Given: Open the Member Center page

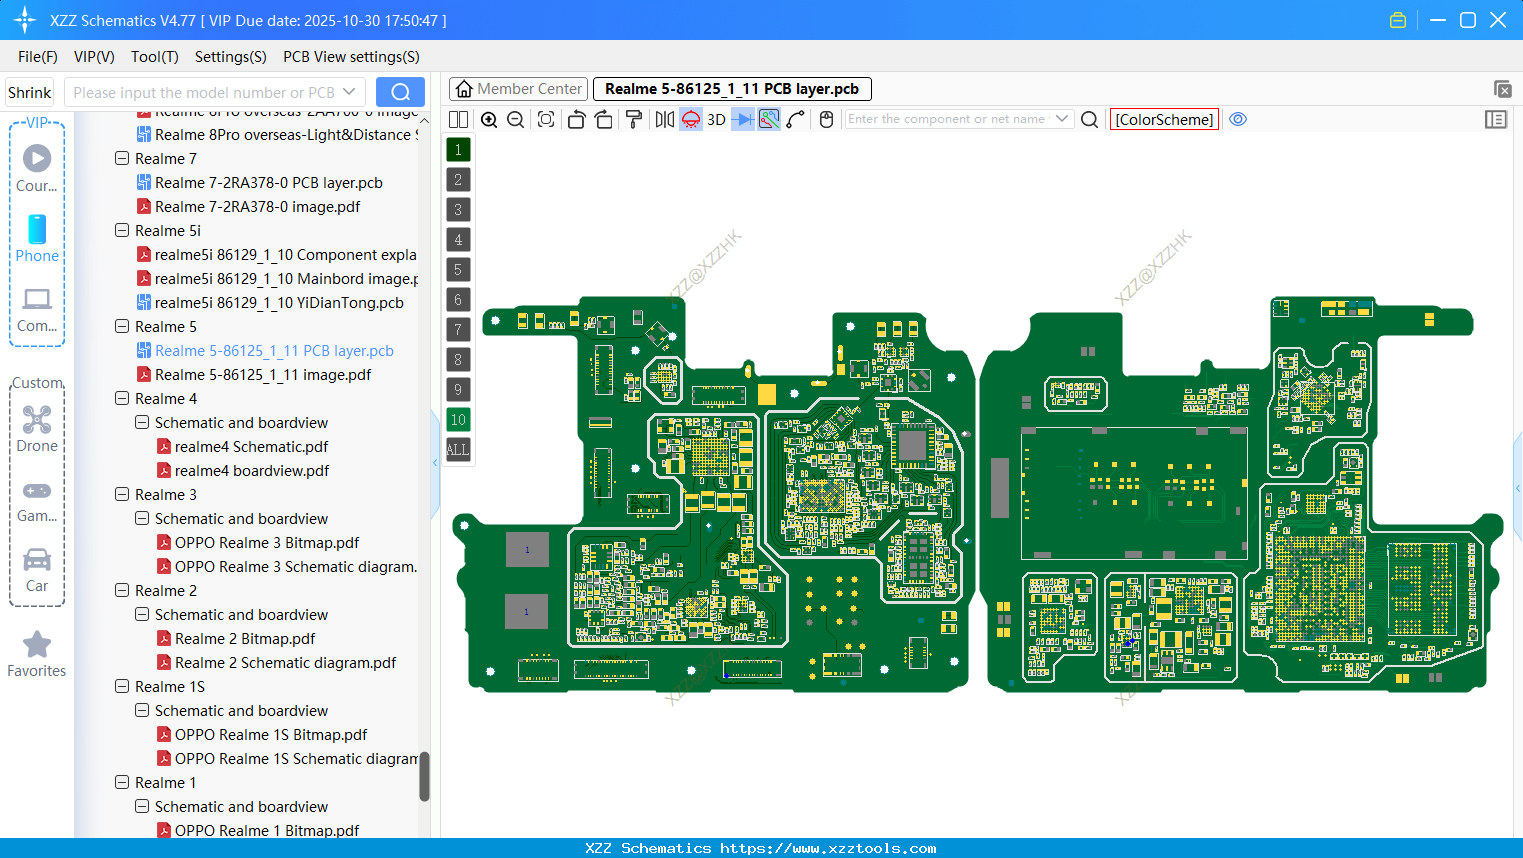Looking at the screenshot, I should click(x=518, y=88).
